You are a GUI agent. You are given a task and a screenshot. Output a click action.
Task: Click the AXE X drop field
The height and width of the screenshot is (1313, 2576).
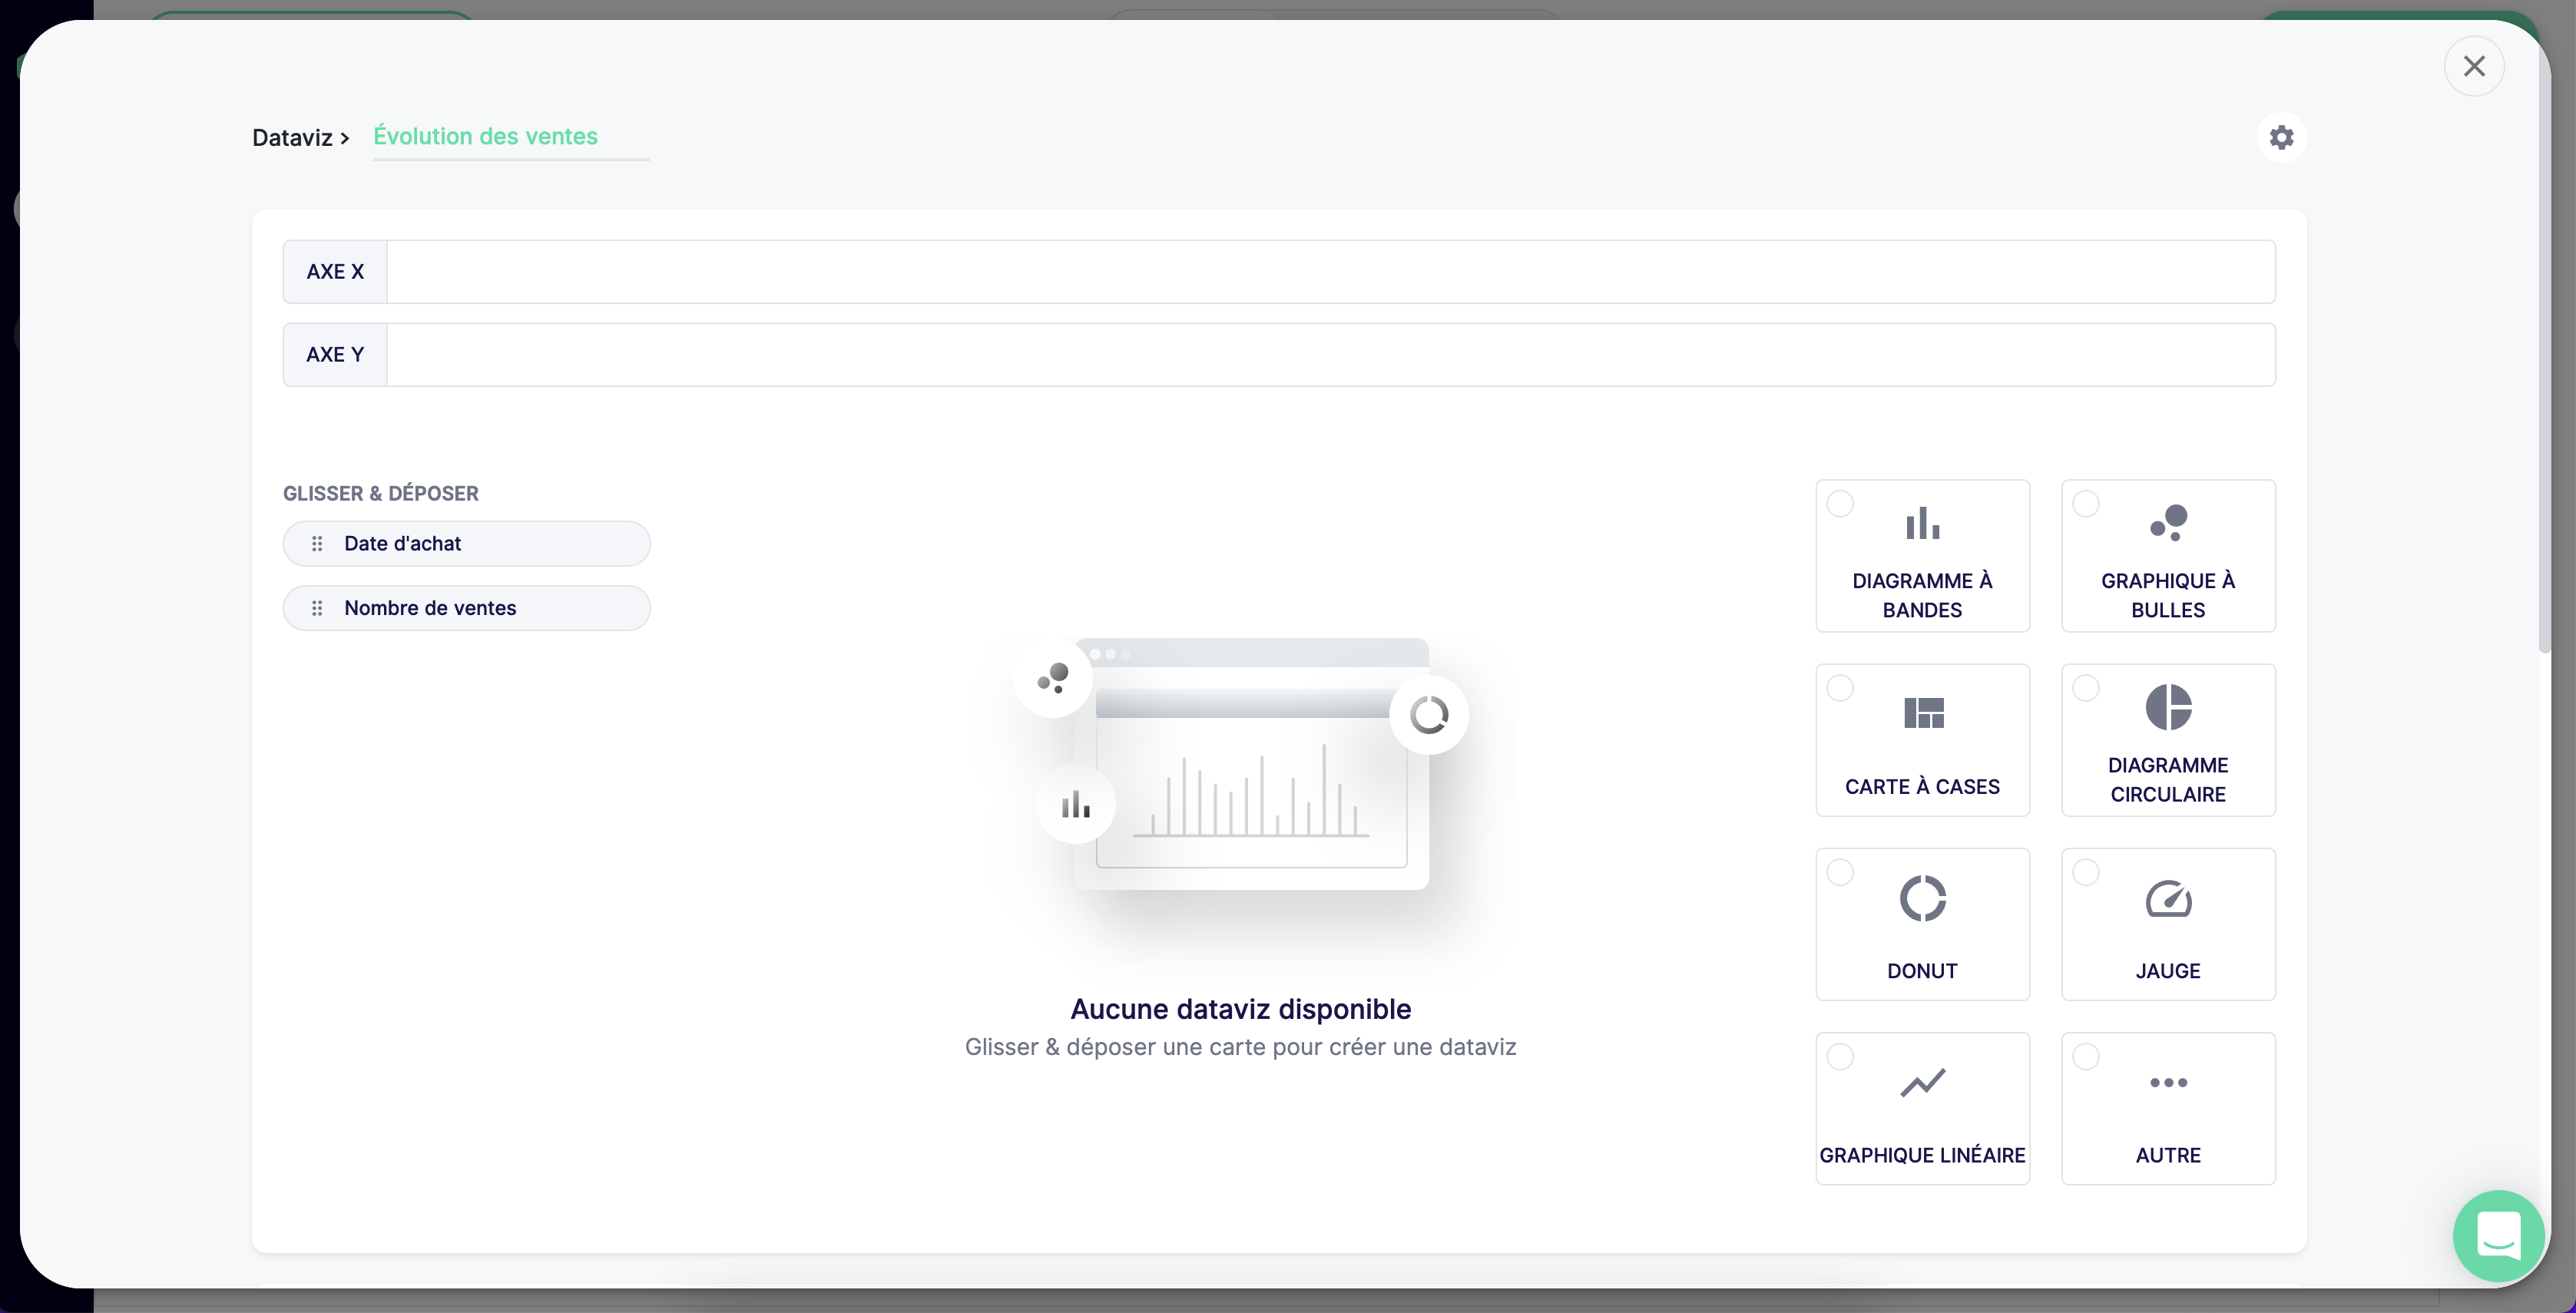1330,272
